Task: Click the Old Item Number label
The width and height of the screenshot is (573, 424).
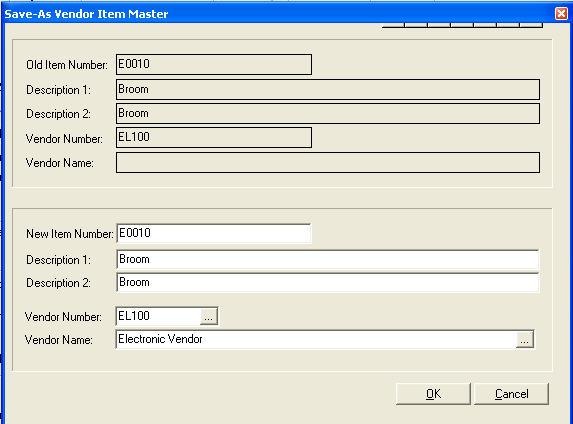Action: point(67,65)
